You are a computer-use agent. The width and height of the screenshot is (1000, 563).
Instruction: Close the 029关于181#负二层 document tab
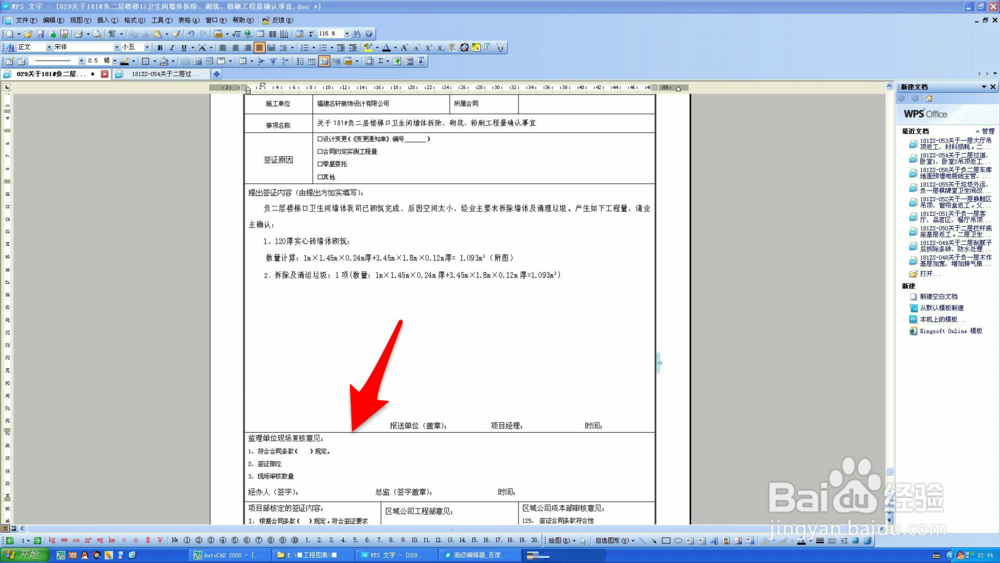pos(105,74)
